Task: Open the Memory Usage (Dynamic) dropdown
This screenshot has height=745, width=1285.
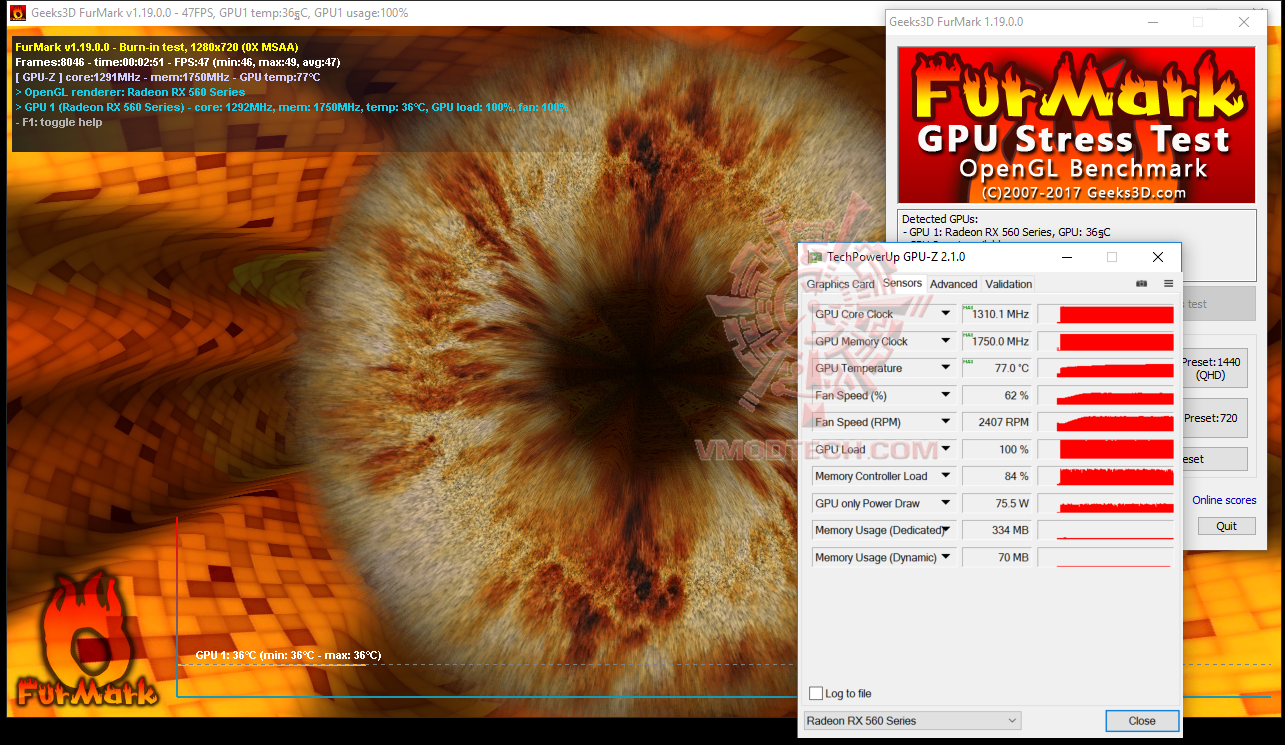Action: point(945,557)
